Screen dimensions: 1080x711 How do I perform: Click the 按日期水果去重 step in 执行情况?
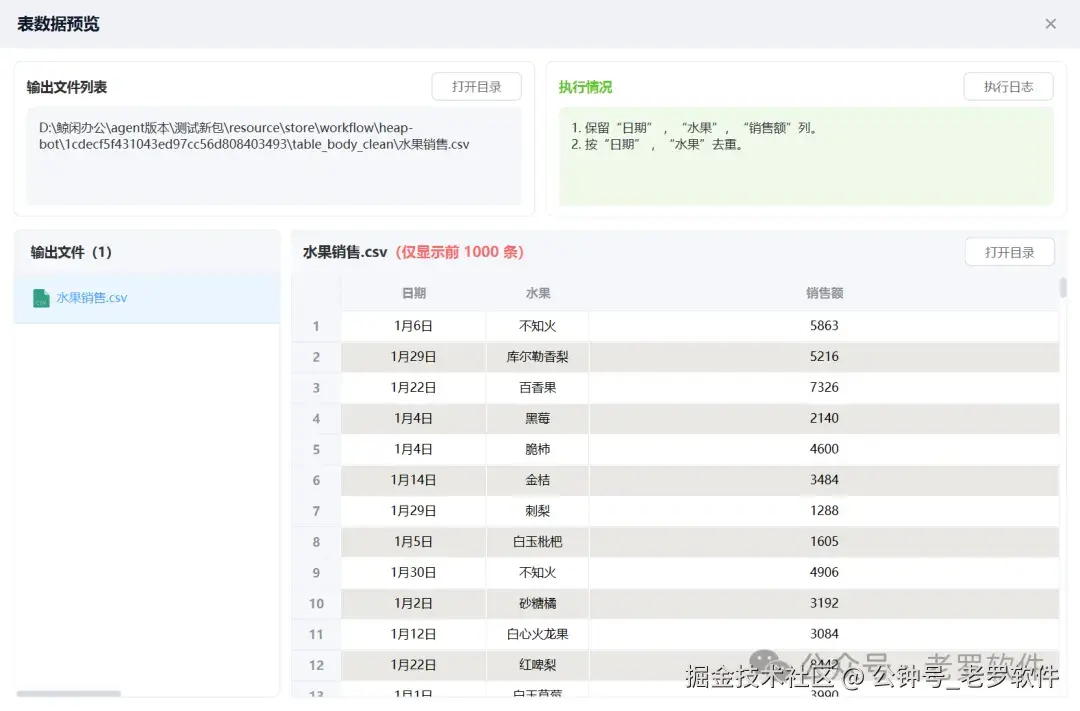point(657,145)
